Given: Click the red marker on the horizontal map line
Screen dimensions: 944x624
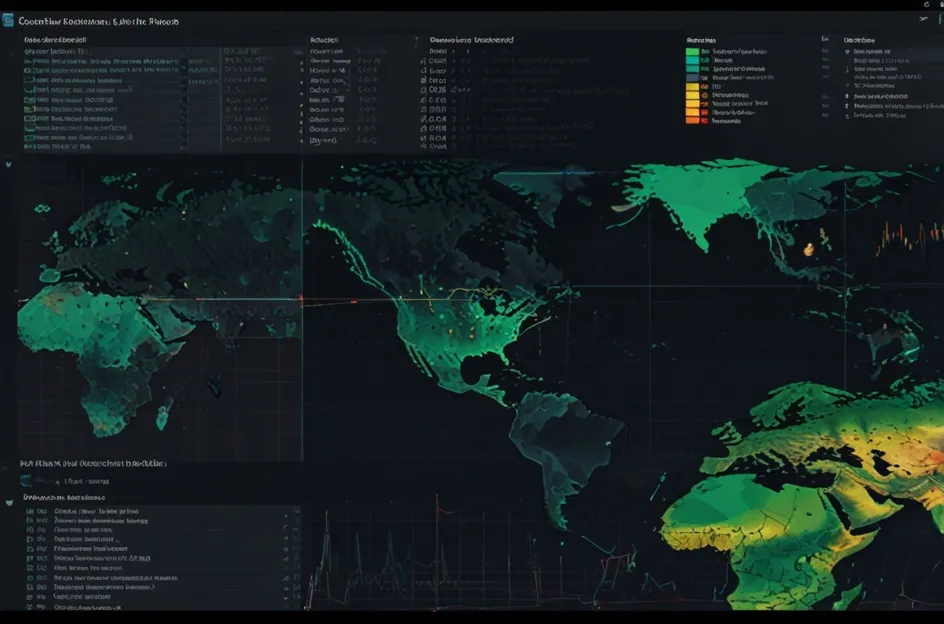Looking at the screenshot, I should (x=300, y=298).
